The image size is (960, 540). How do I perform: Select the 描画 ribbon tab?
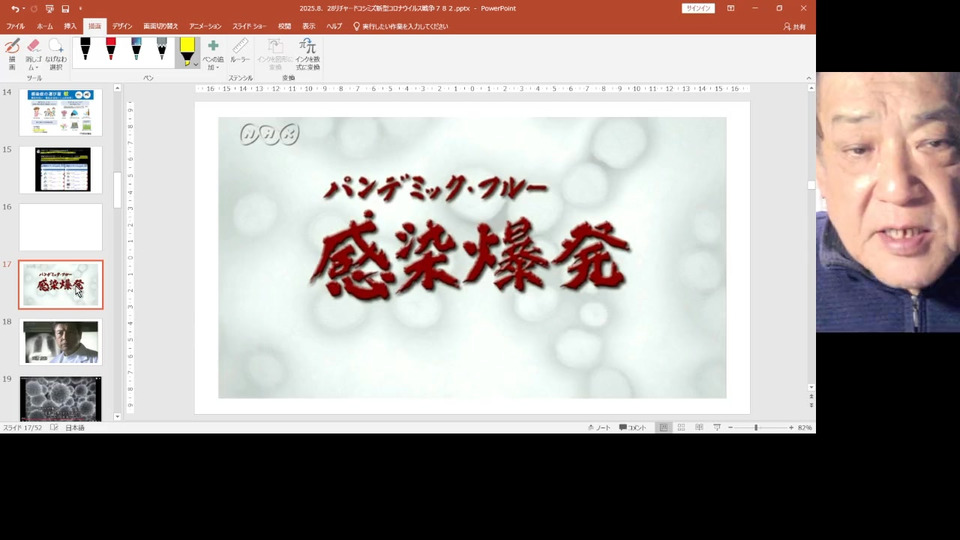(95, 26)
